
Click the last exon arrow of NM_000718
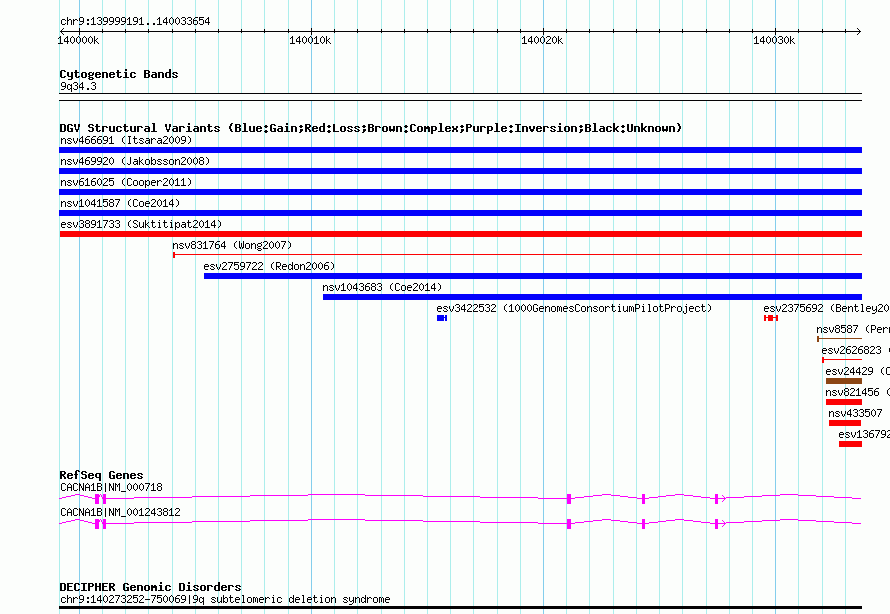point(720,499)
